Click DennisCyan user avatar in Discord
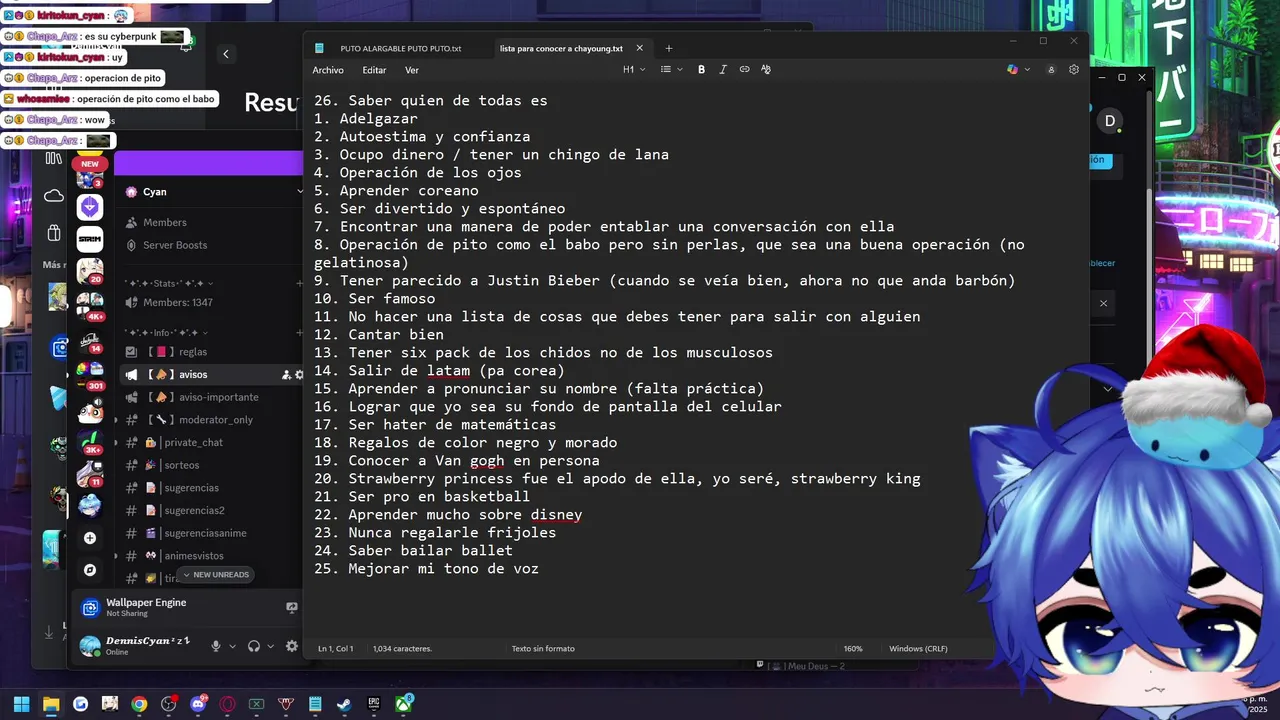 90,646
